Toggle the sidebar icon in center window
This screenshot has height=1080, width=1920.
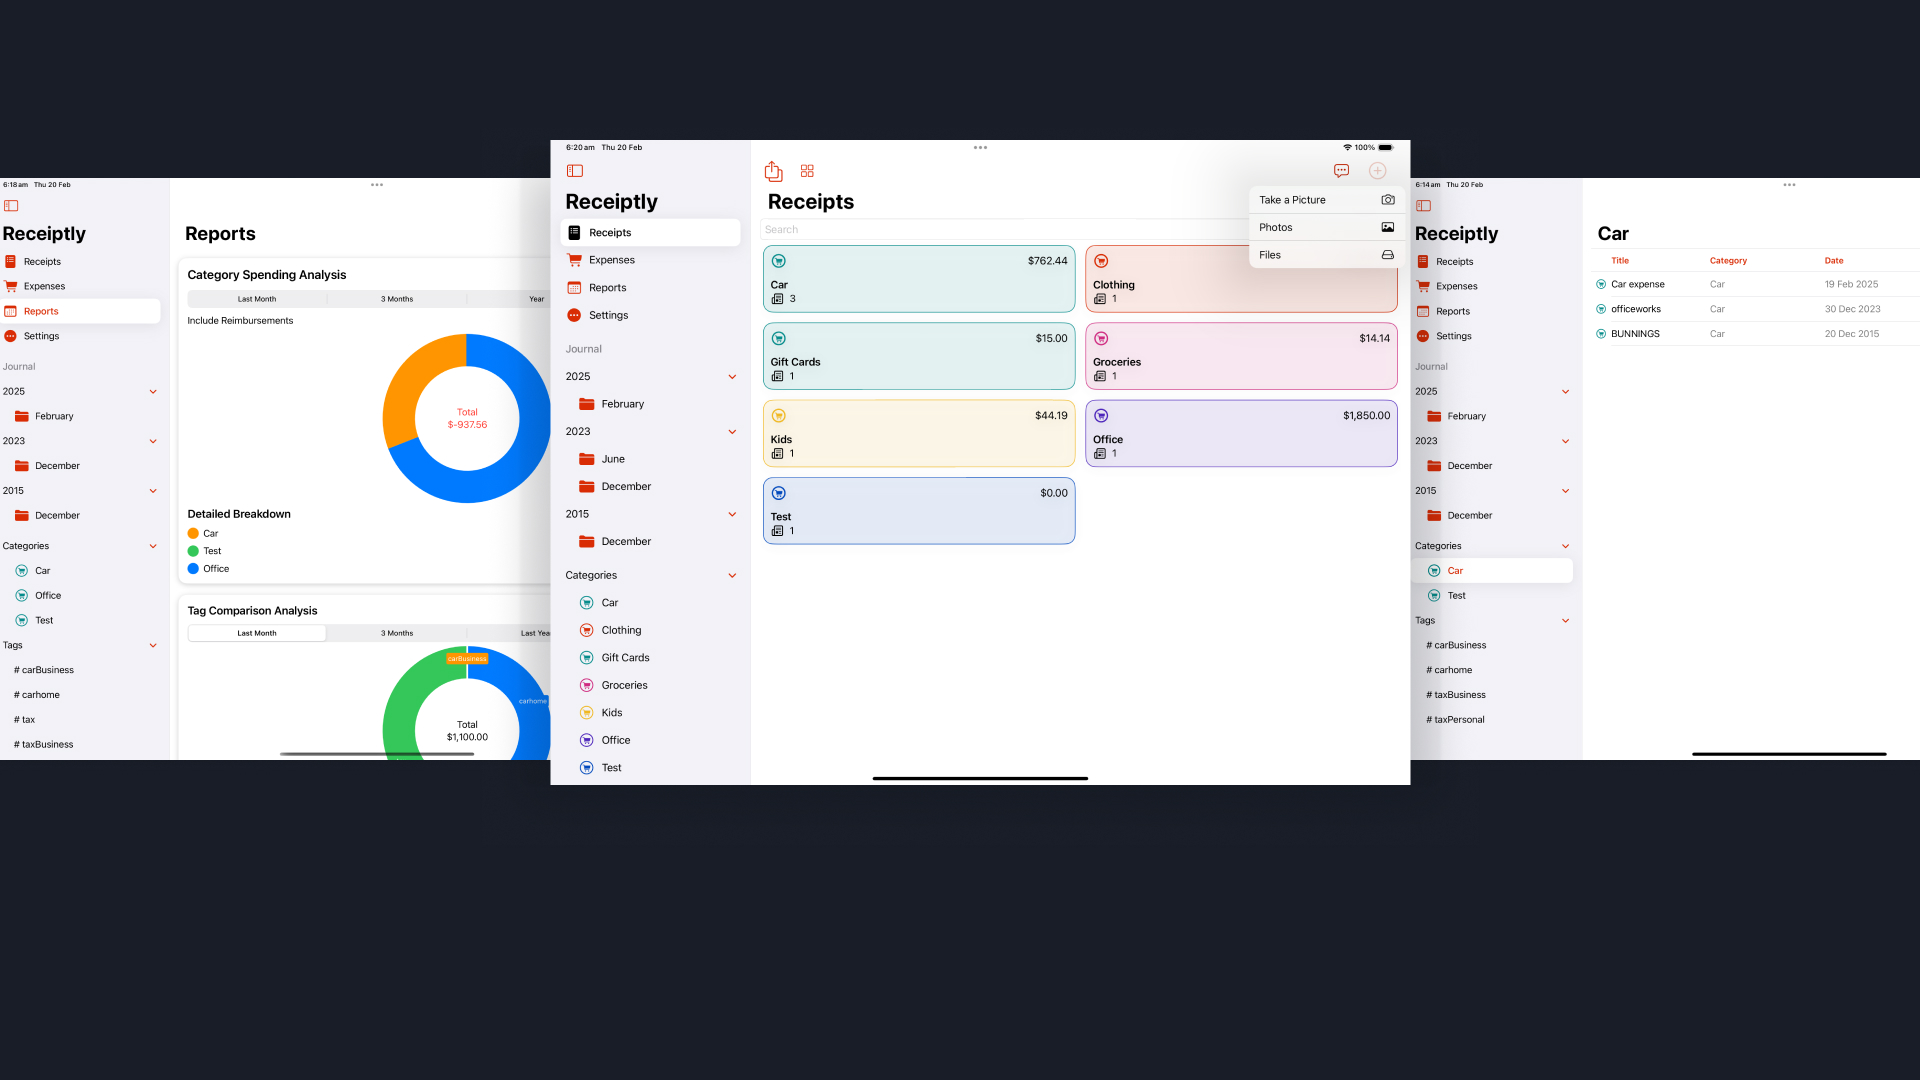(575, 171)
